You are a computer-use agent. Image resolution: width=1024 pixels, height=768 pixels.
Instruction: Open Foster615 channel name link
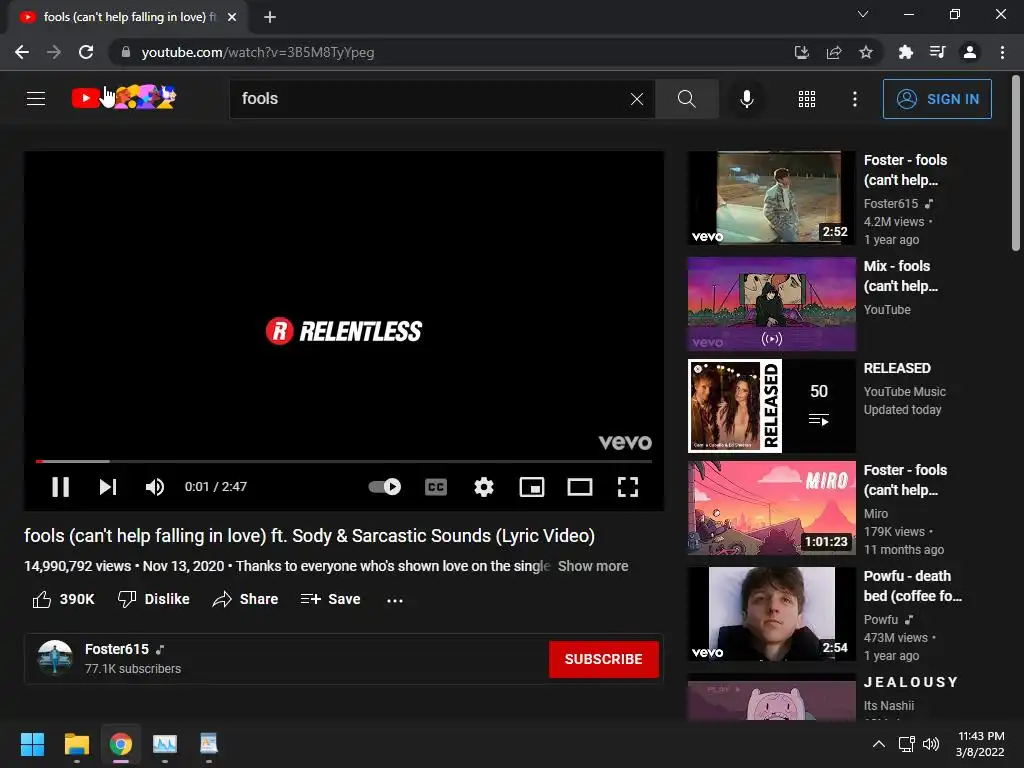[x=117, y=649]
